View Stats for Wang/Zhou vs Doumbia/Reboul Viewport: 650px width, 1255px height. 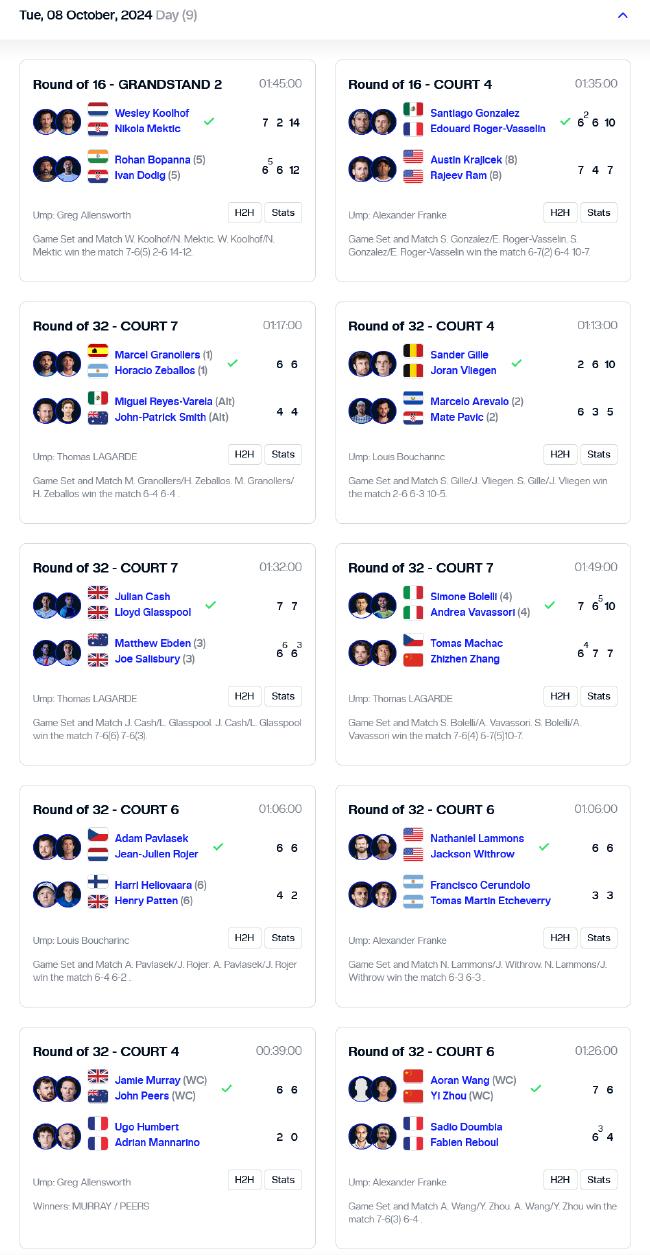(599, 1180)
